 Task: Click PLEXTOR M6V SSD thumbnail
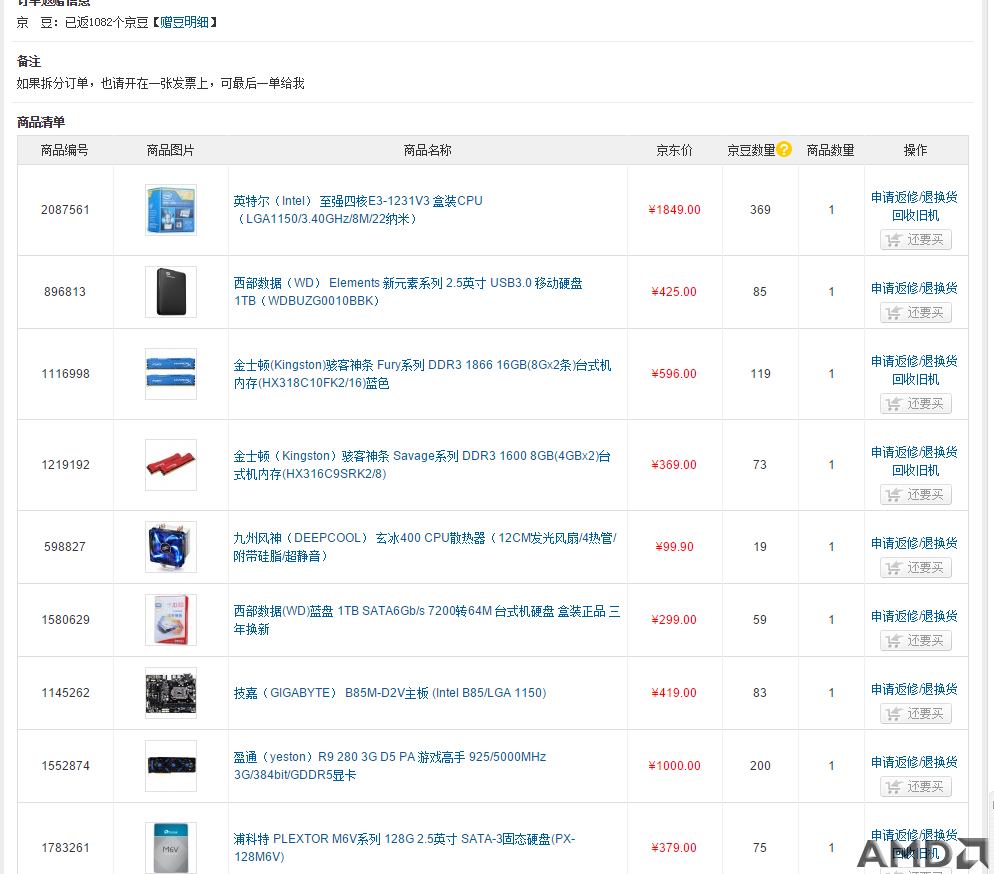171,847
